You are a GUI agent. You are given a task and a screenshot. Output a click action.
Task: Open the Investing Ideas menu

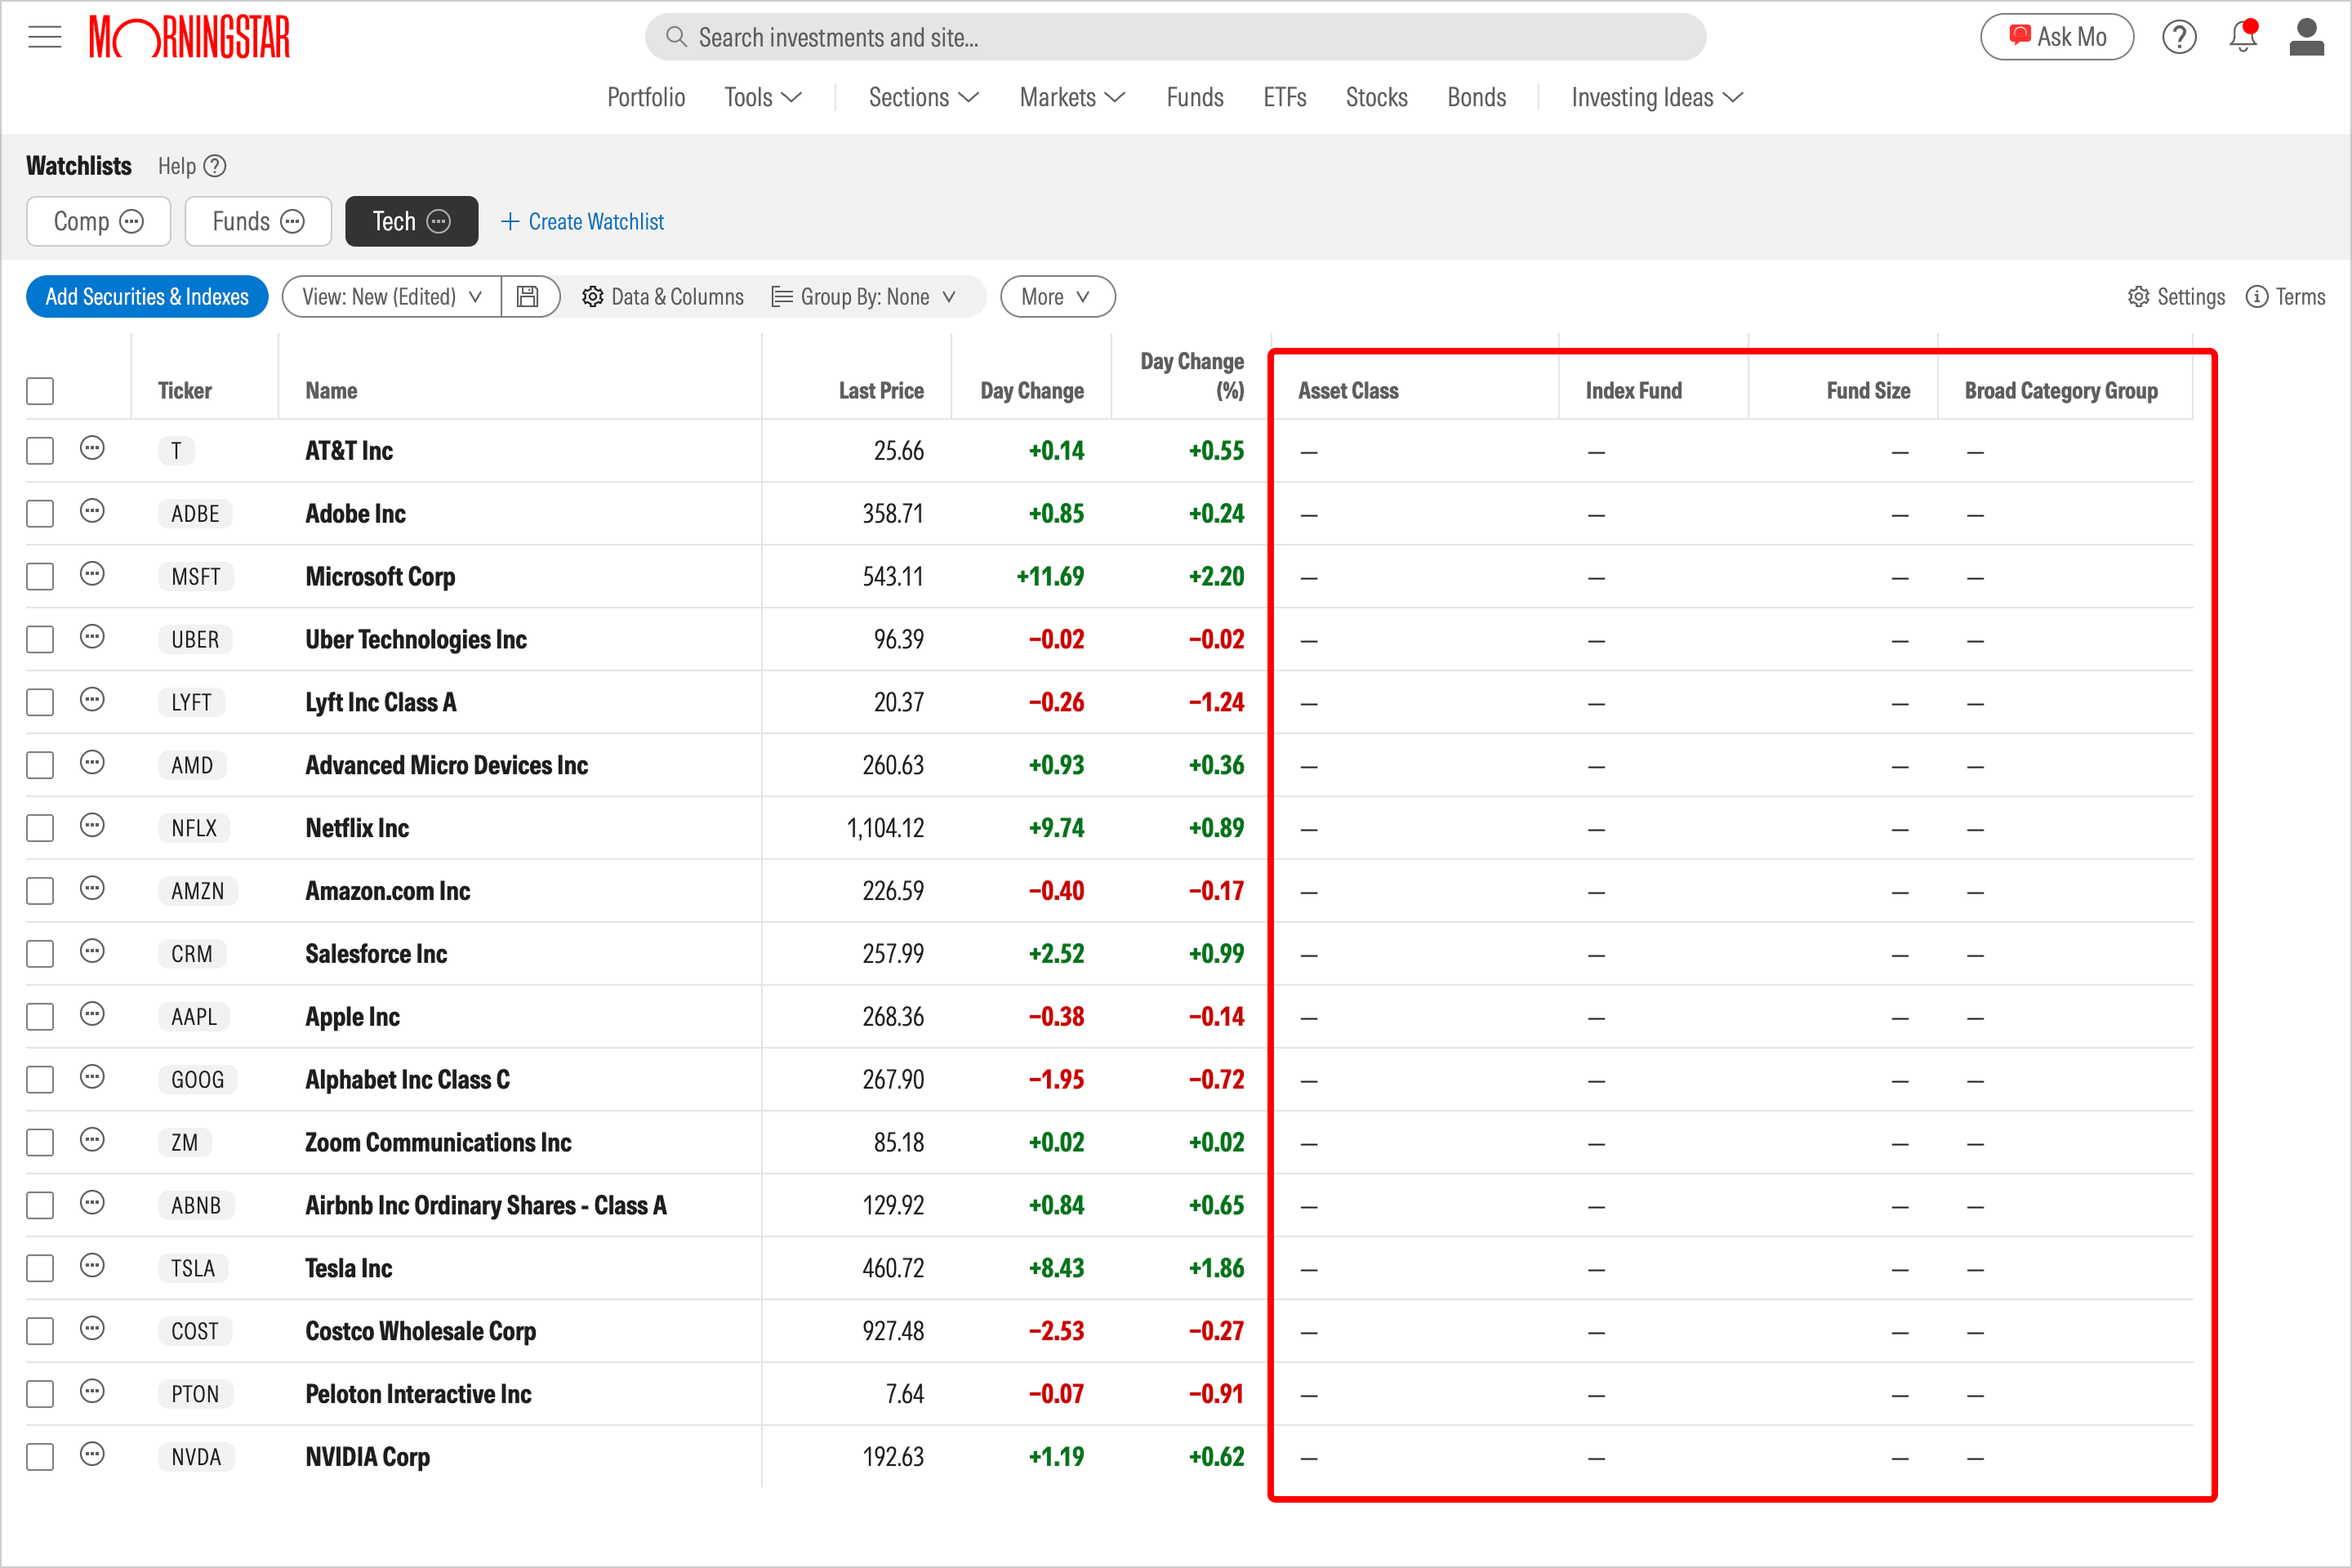[1657, 97]
